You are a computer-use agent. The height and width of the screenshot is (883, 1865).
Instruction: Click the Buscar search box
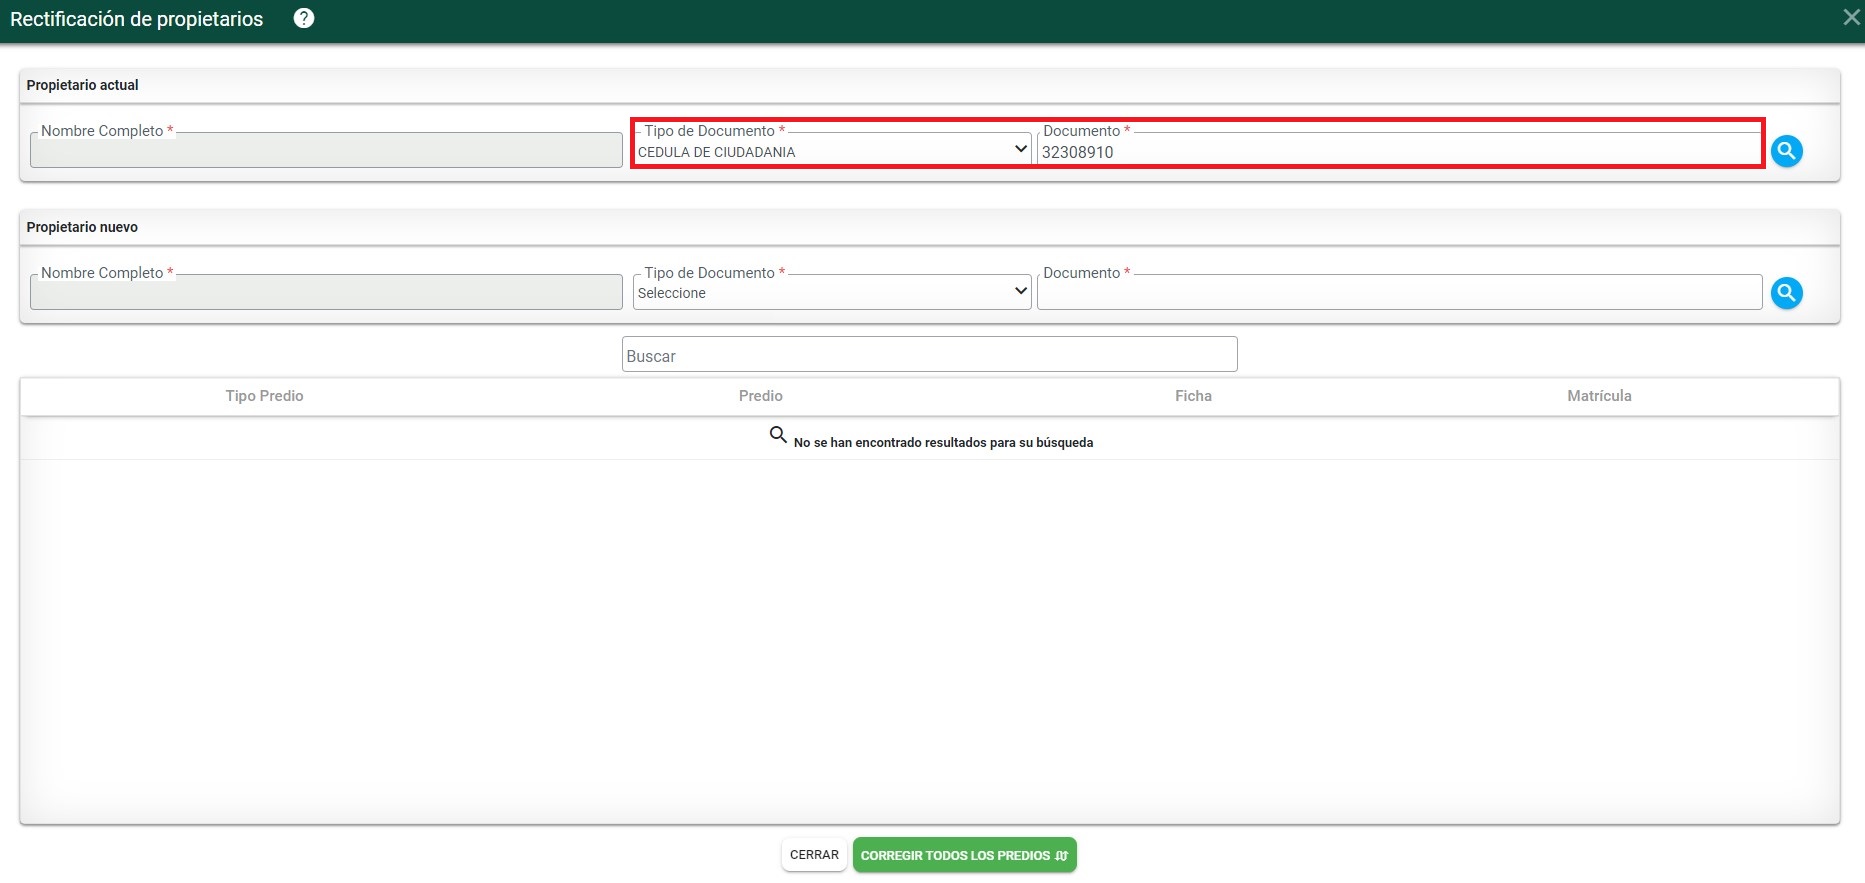[929, 355]
